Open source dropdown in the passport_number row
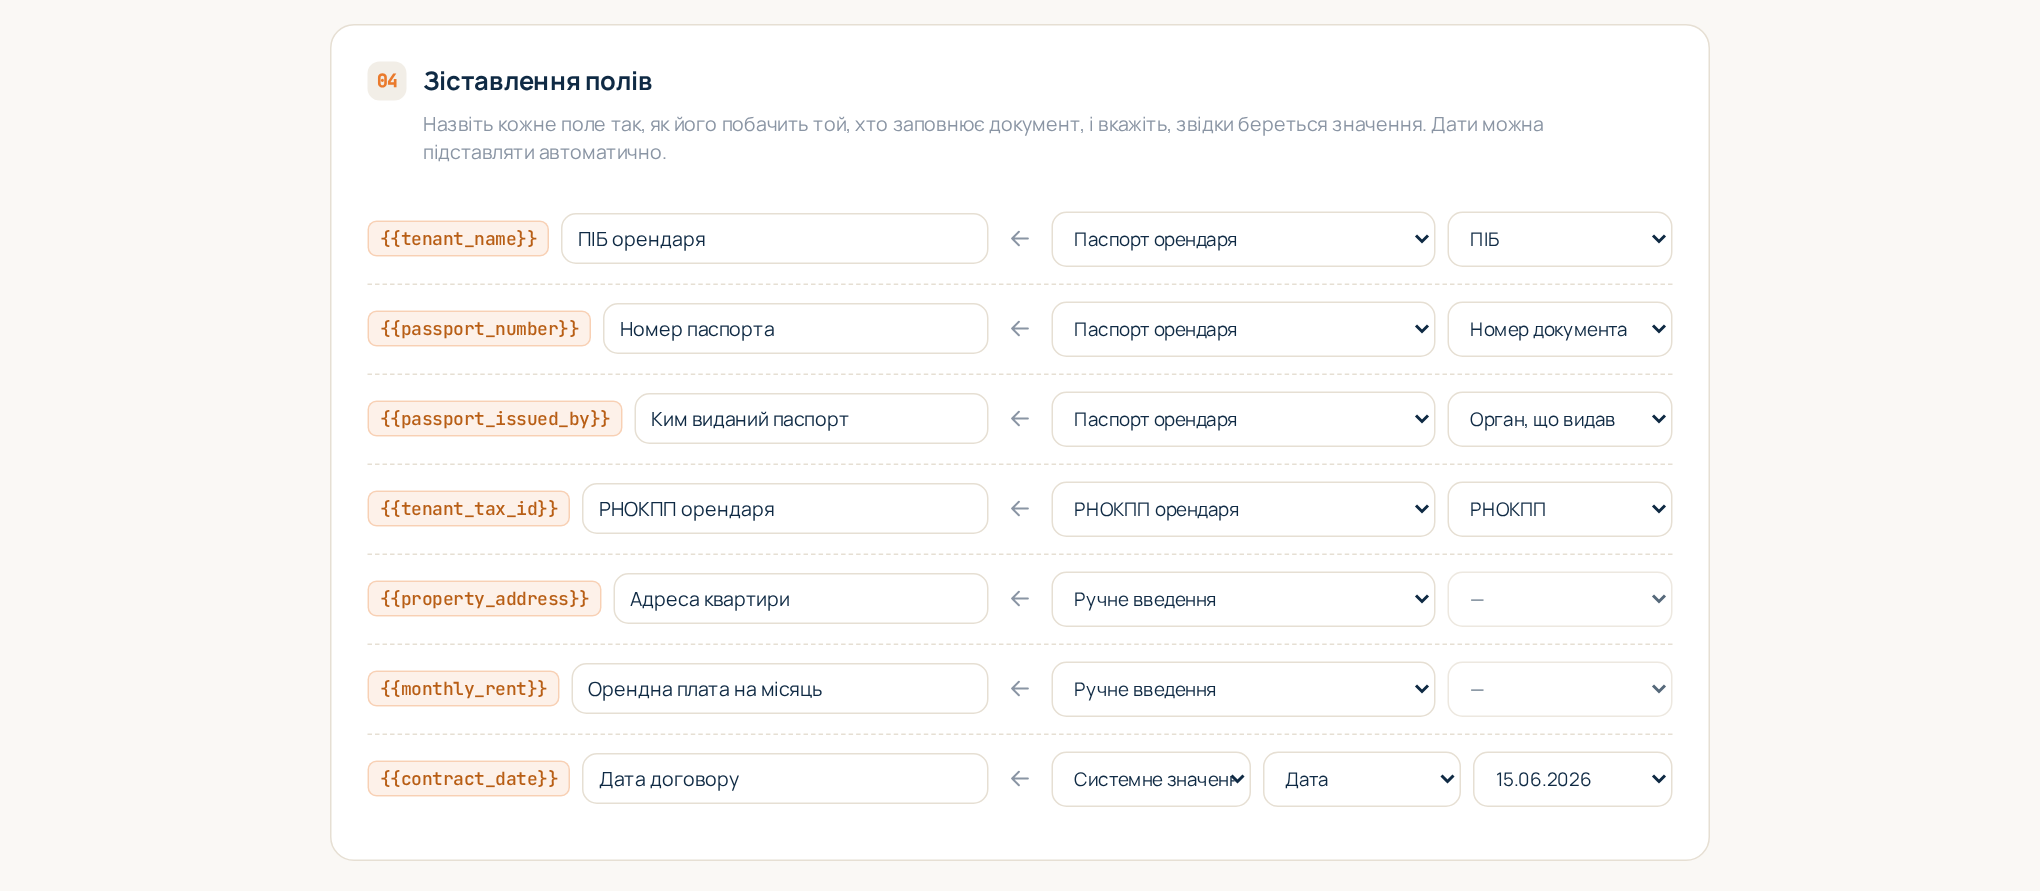 (1243, 329)
